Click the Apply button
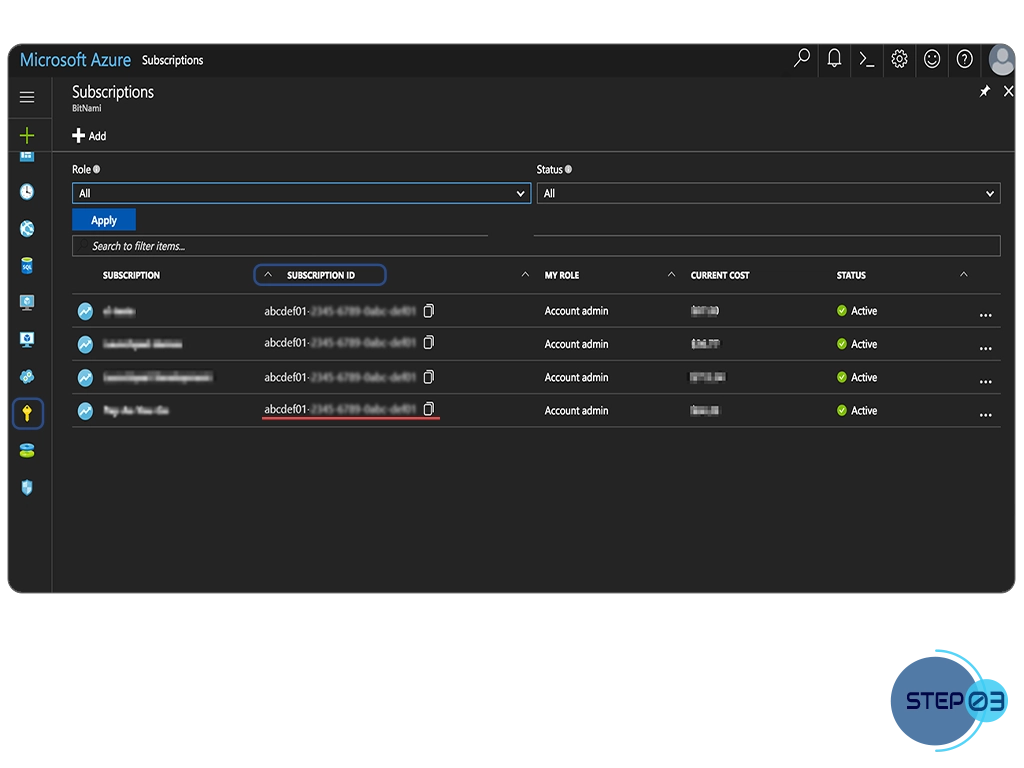 [104, 220]
